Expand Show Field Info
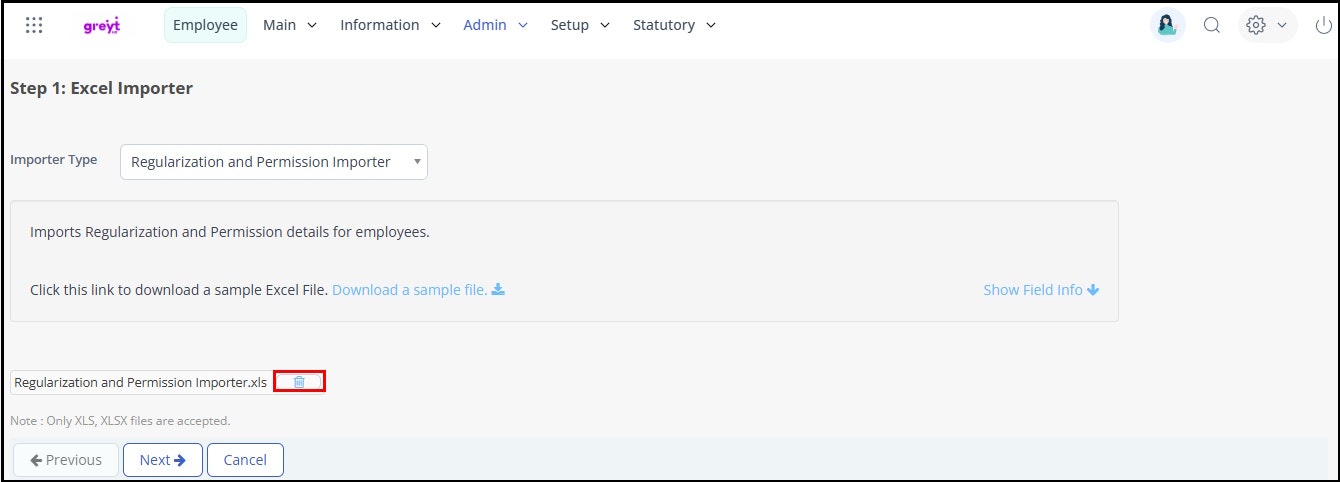 (x=1040, y=290)
